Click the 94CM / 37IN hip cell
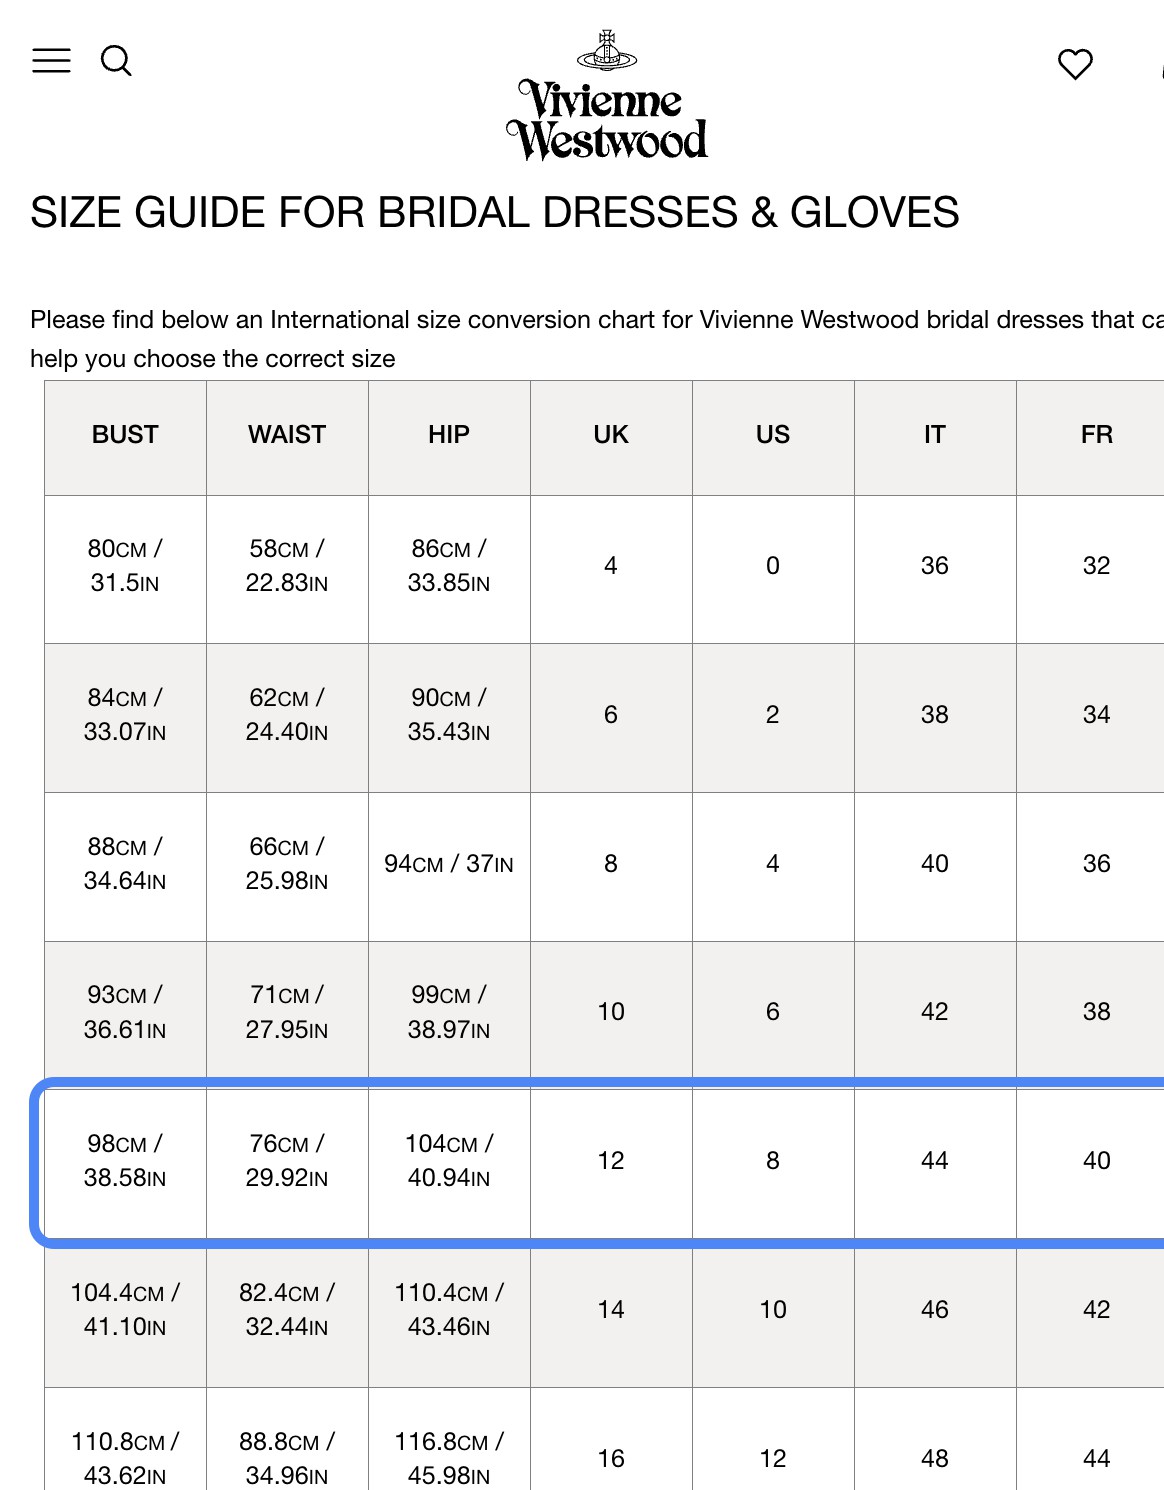1164x1490 pixels. coord(449,864)
